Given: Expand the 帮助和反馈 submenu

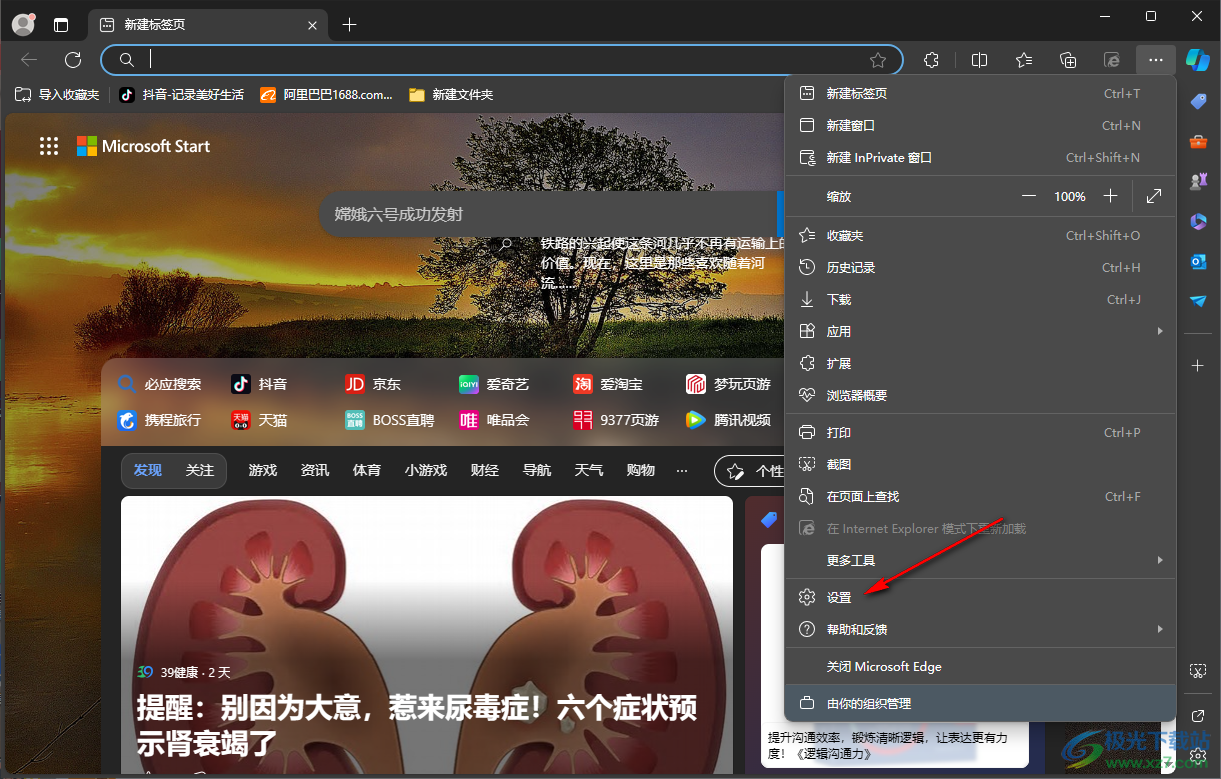Looking at the screenshot, I should pyautogui.click(x=980, y=629).
